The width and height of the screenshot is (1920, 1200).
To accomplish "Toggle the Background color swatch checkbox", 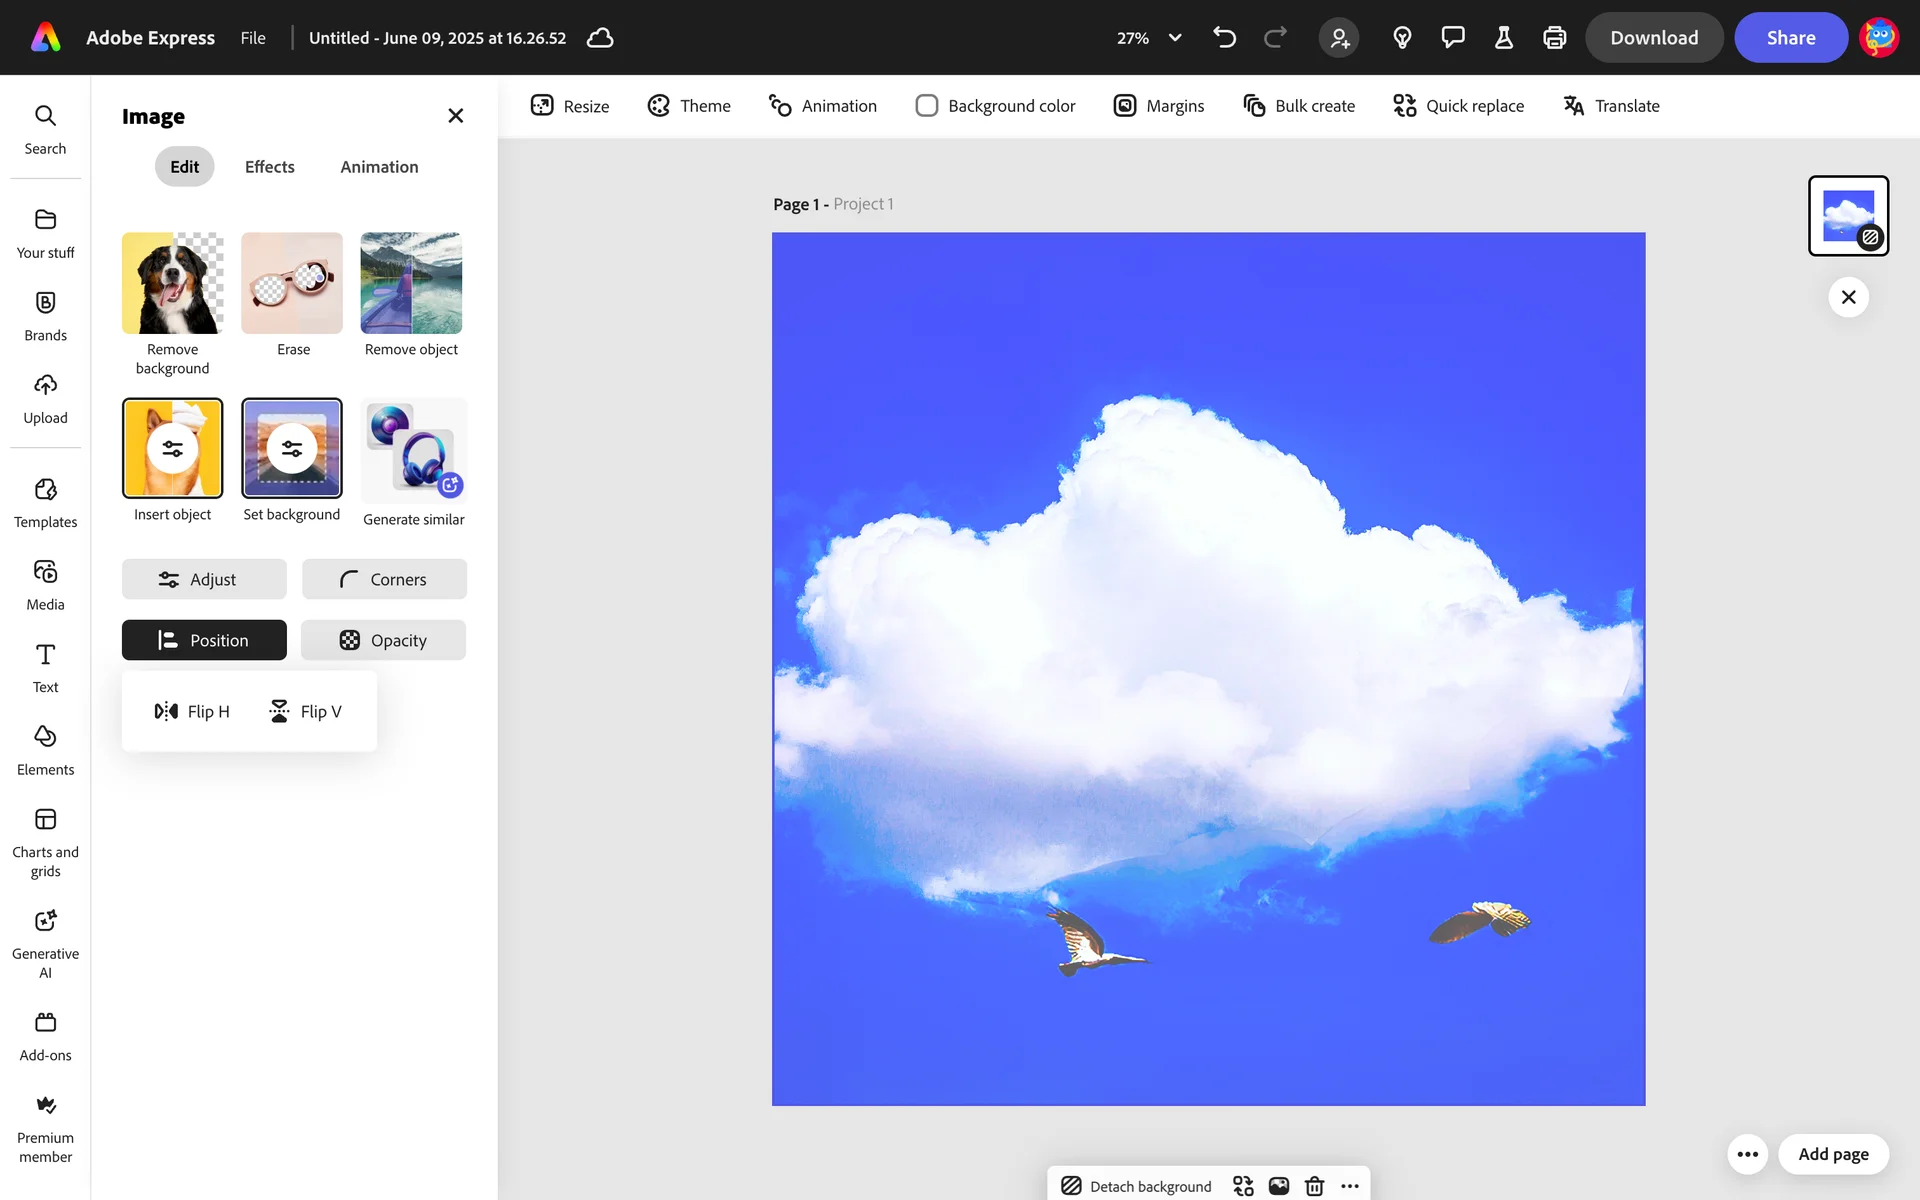I will click(x=926, y=106).
